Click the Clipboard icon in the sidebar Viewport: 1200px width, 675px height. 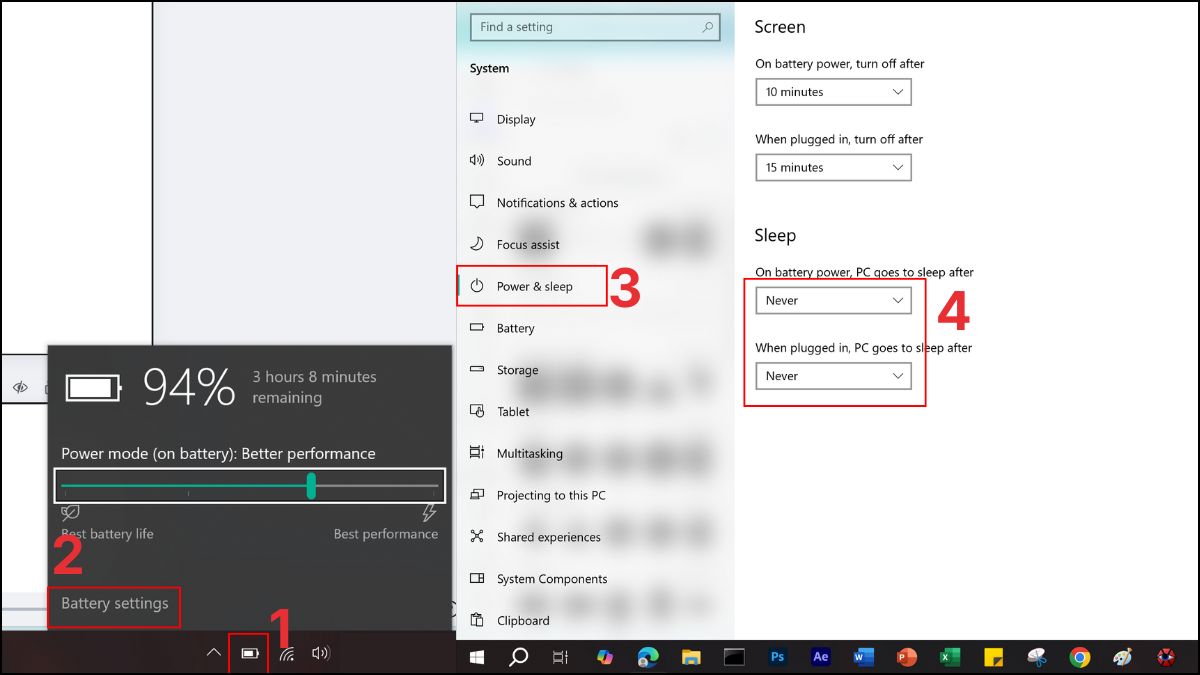click(477, 620)
